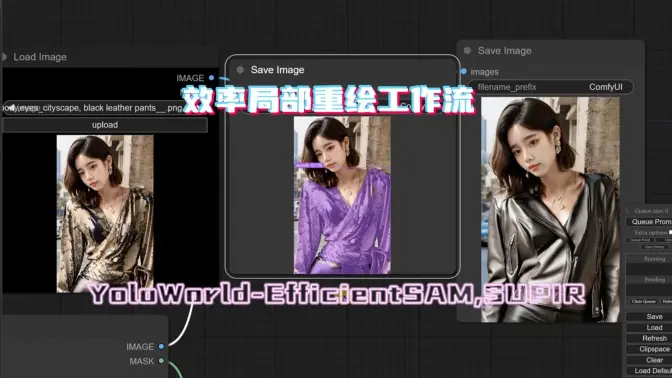Viewport: 672px width, 378px height.
Task: Click the Clear Queue button
Action: pyautogui.click(x=643, y=301)
